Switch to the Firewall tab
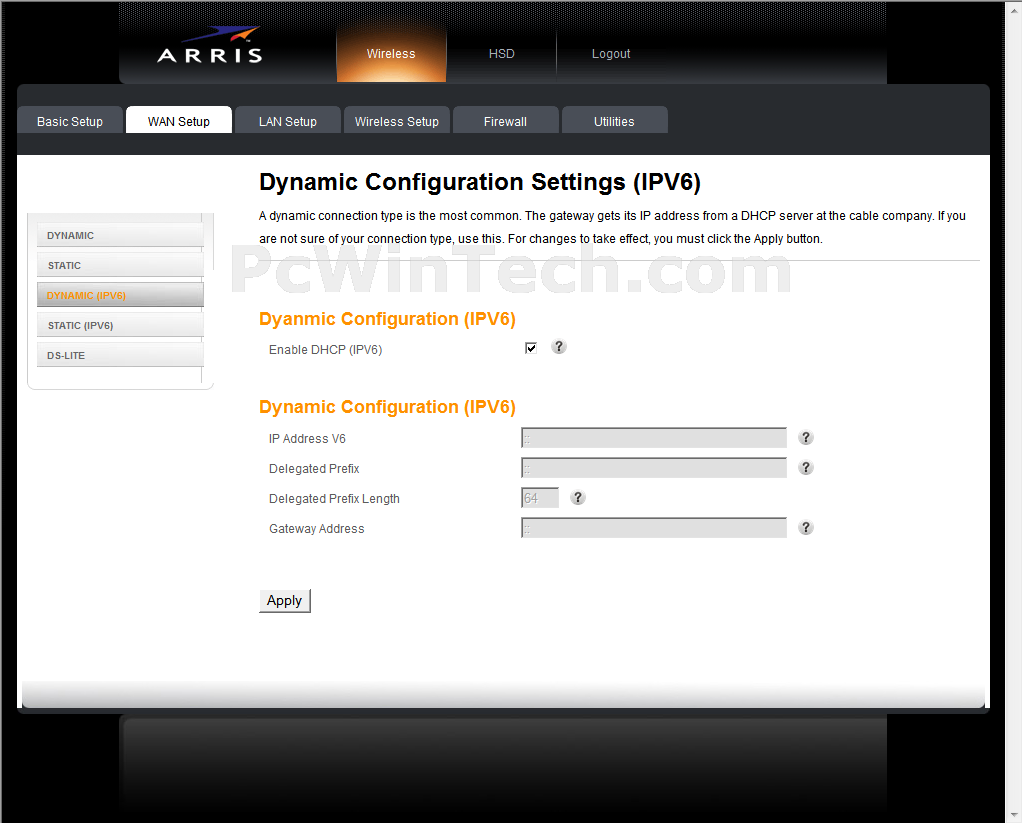Image resolution: width=1022 pixels, height=823 pixels. click(505, 121)
